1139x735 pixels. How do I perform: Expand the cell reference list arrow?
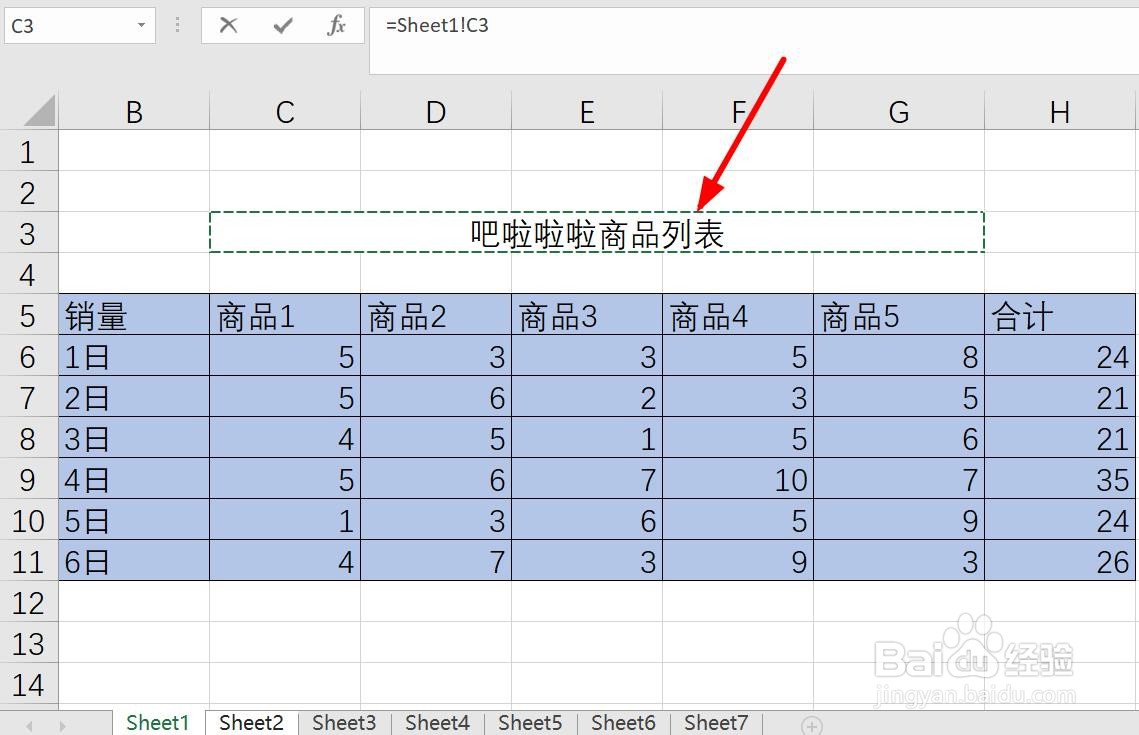coord(143,25)
